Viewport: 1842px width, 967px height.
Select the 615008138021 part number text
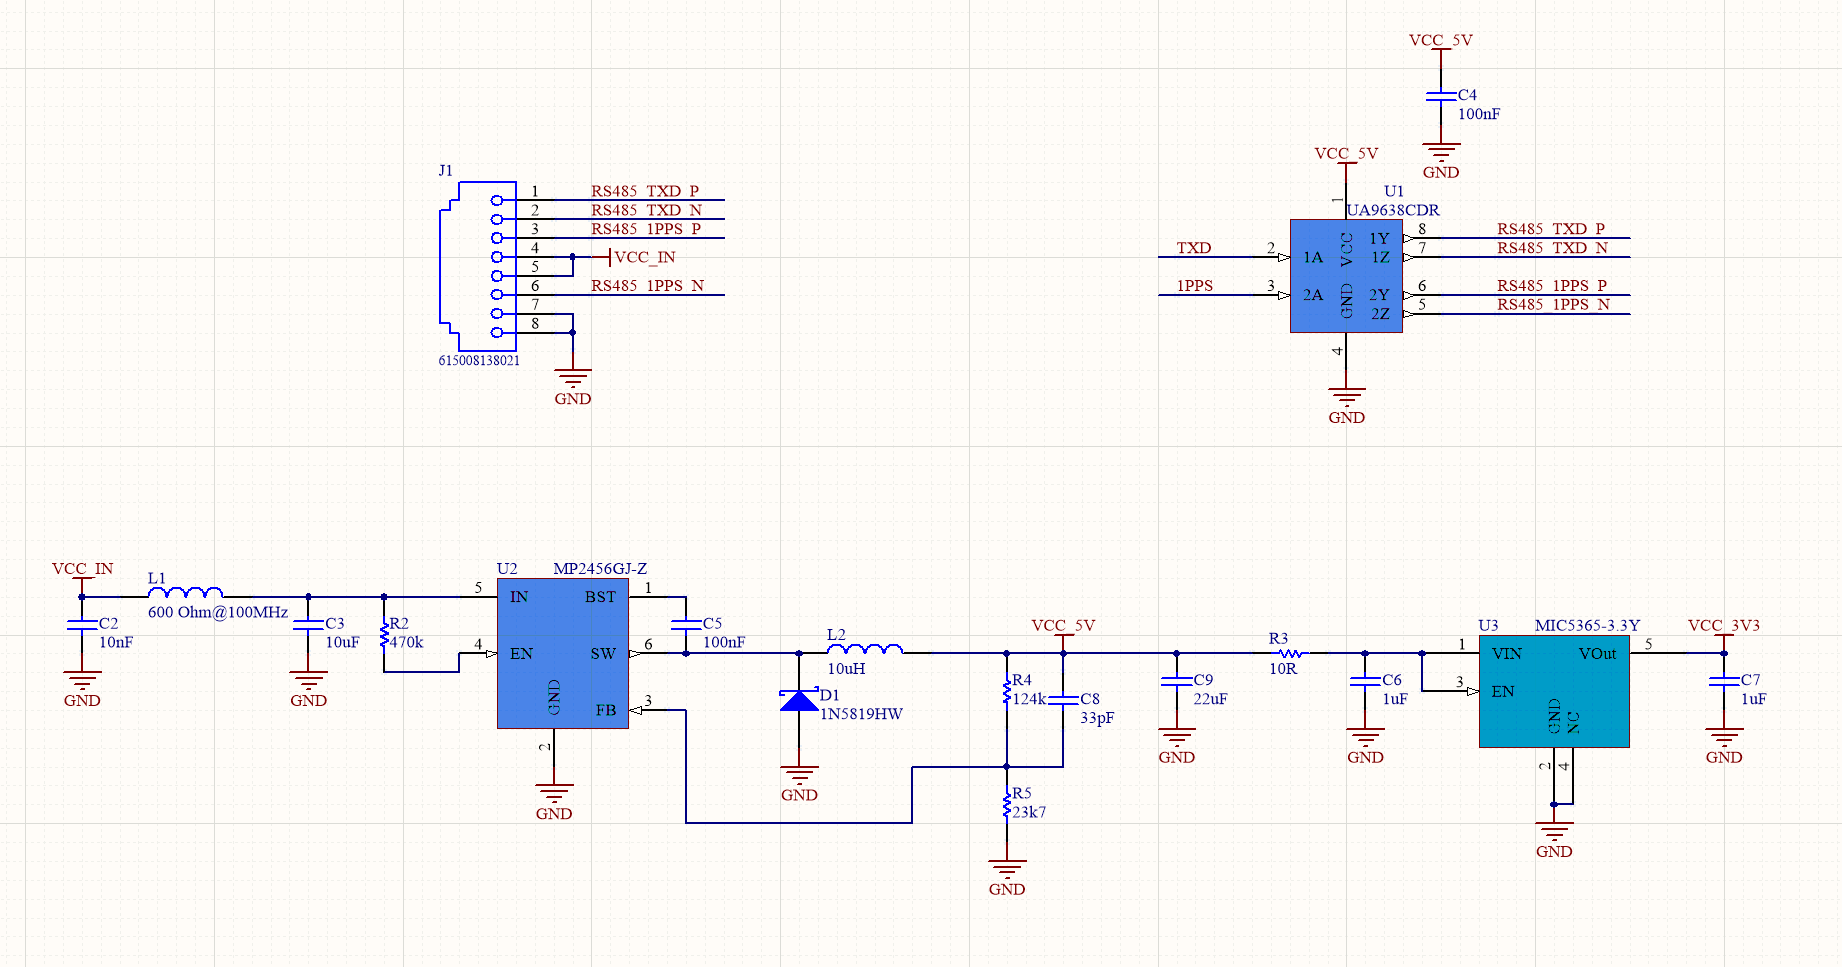point(479,361)
